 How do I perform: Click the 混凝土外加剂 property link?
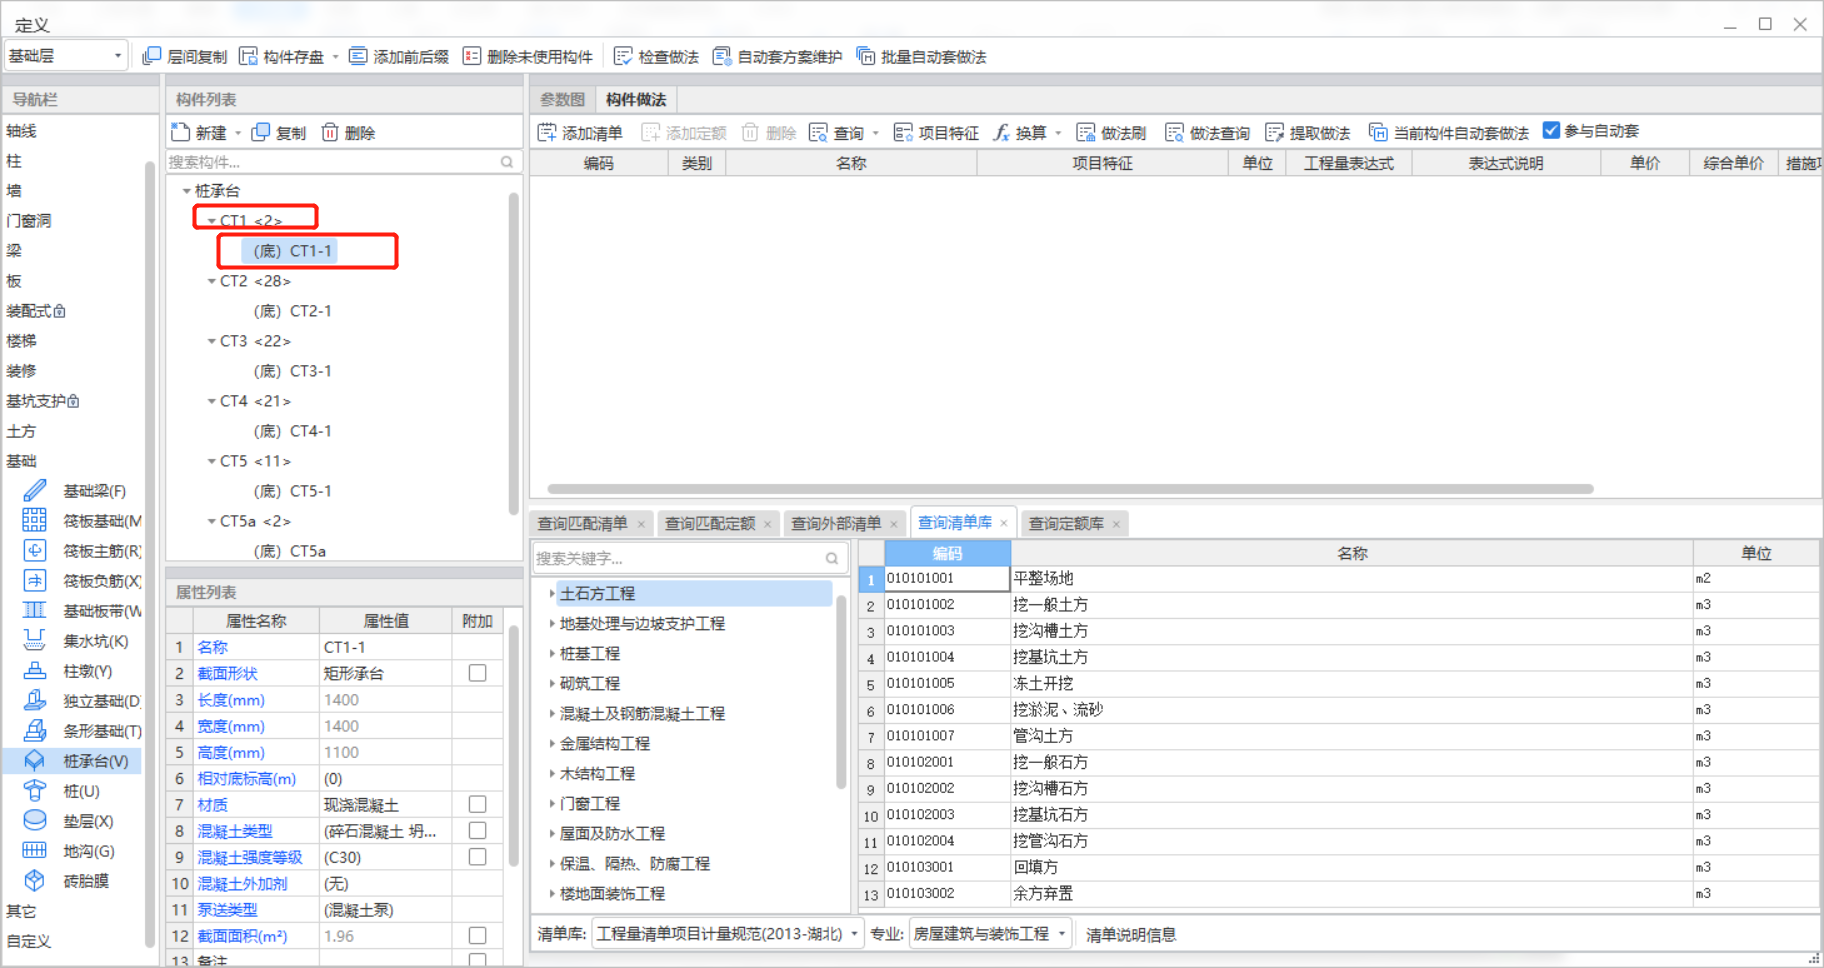(242, 883)
